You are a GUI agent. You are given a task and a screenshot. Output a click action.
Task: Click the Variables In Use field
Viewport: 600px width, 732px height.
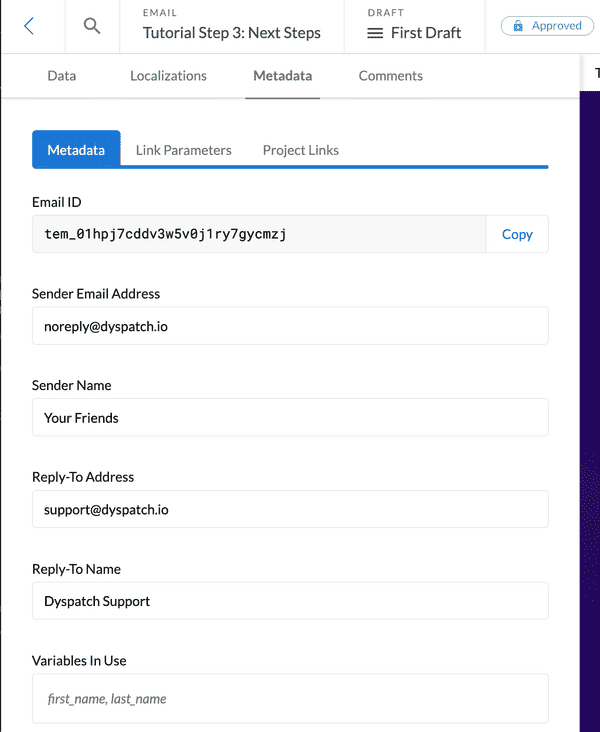pyautogui.click(x=290, y=698)
